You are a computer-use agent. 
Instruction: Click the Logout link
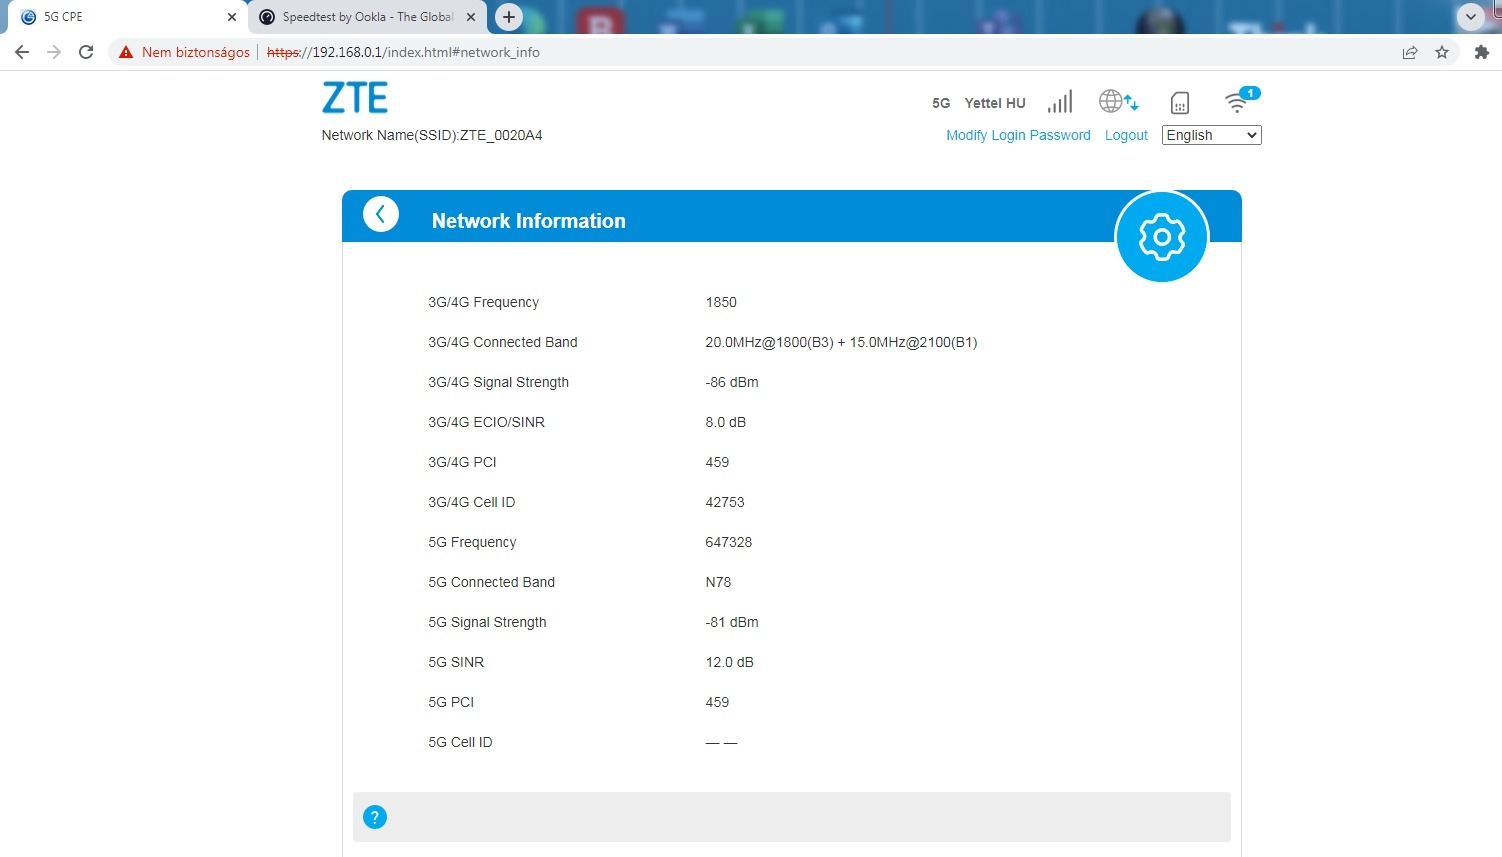tap(1126, 135)
